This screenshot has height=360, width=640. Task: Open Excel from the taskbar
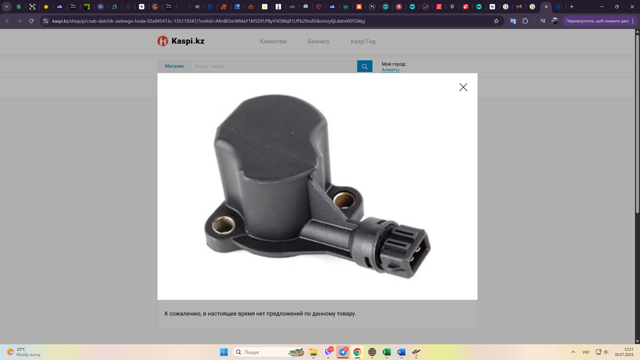click(x=387, y=352)
